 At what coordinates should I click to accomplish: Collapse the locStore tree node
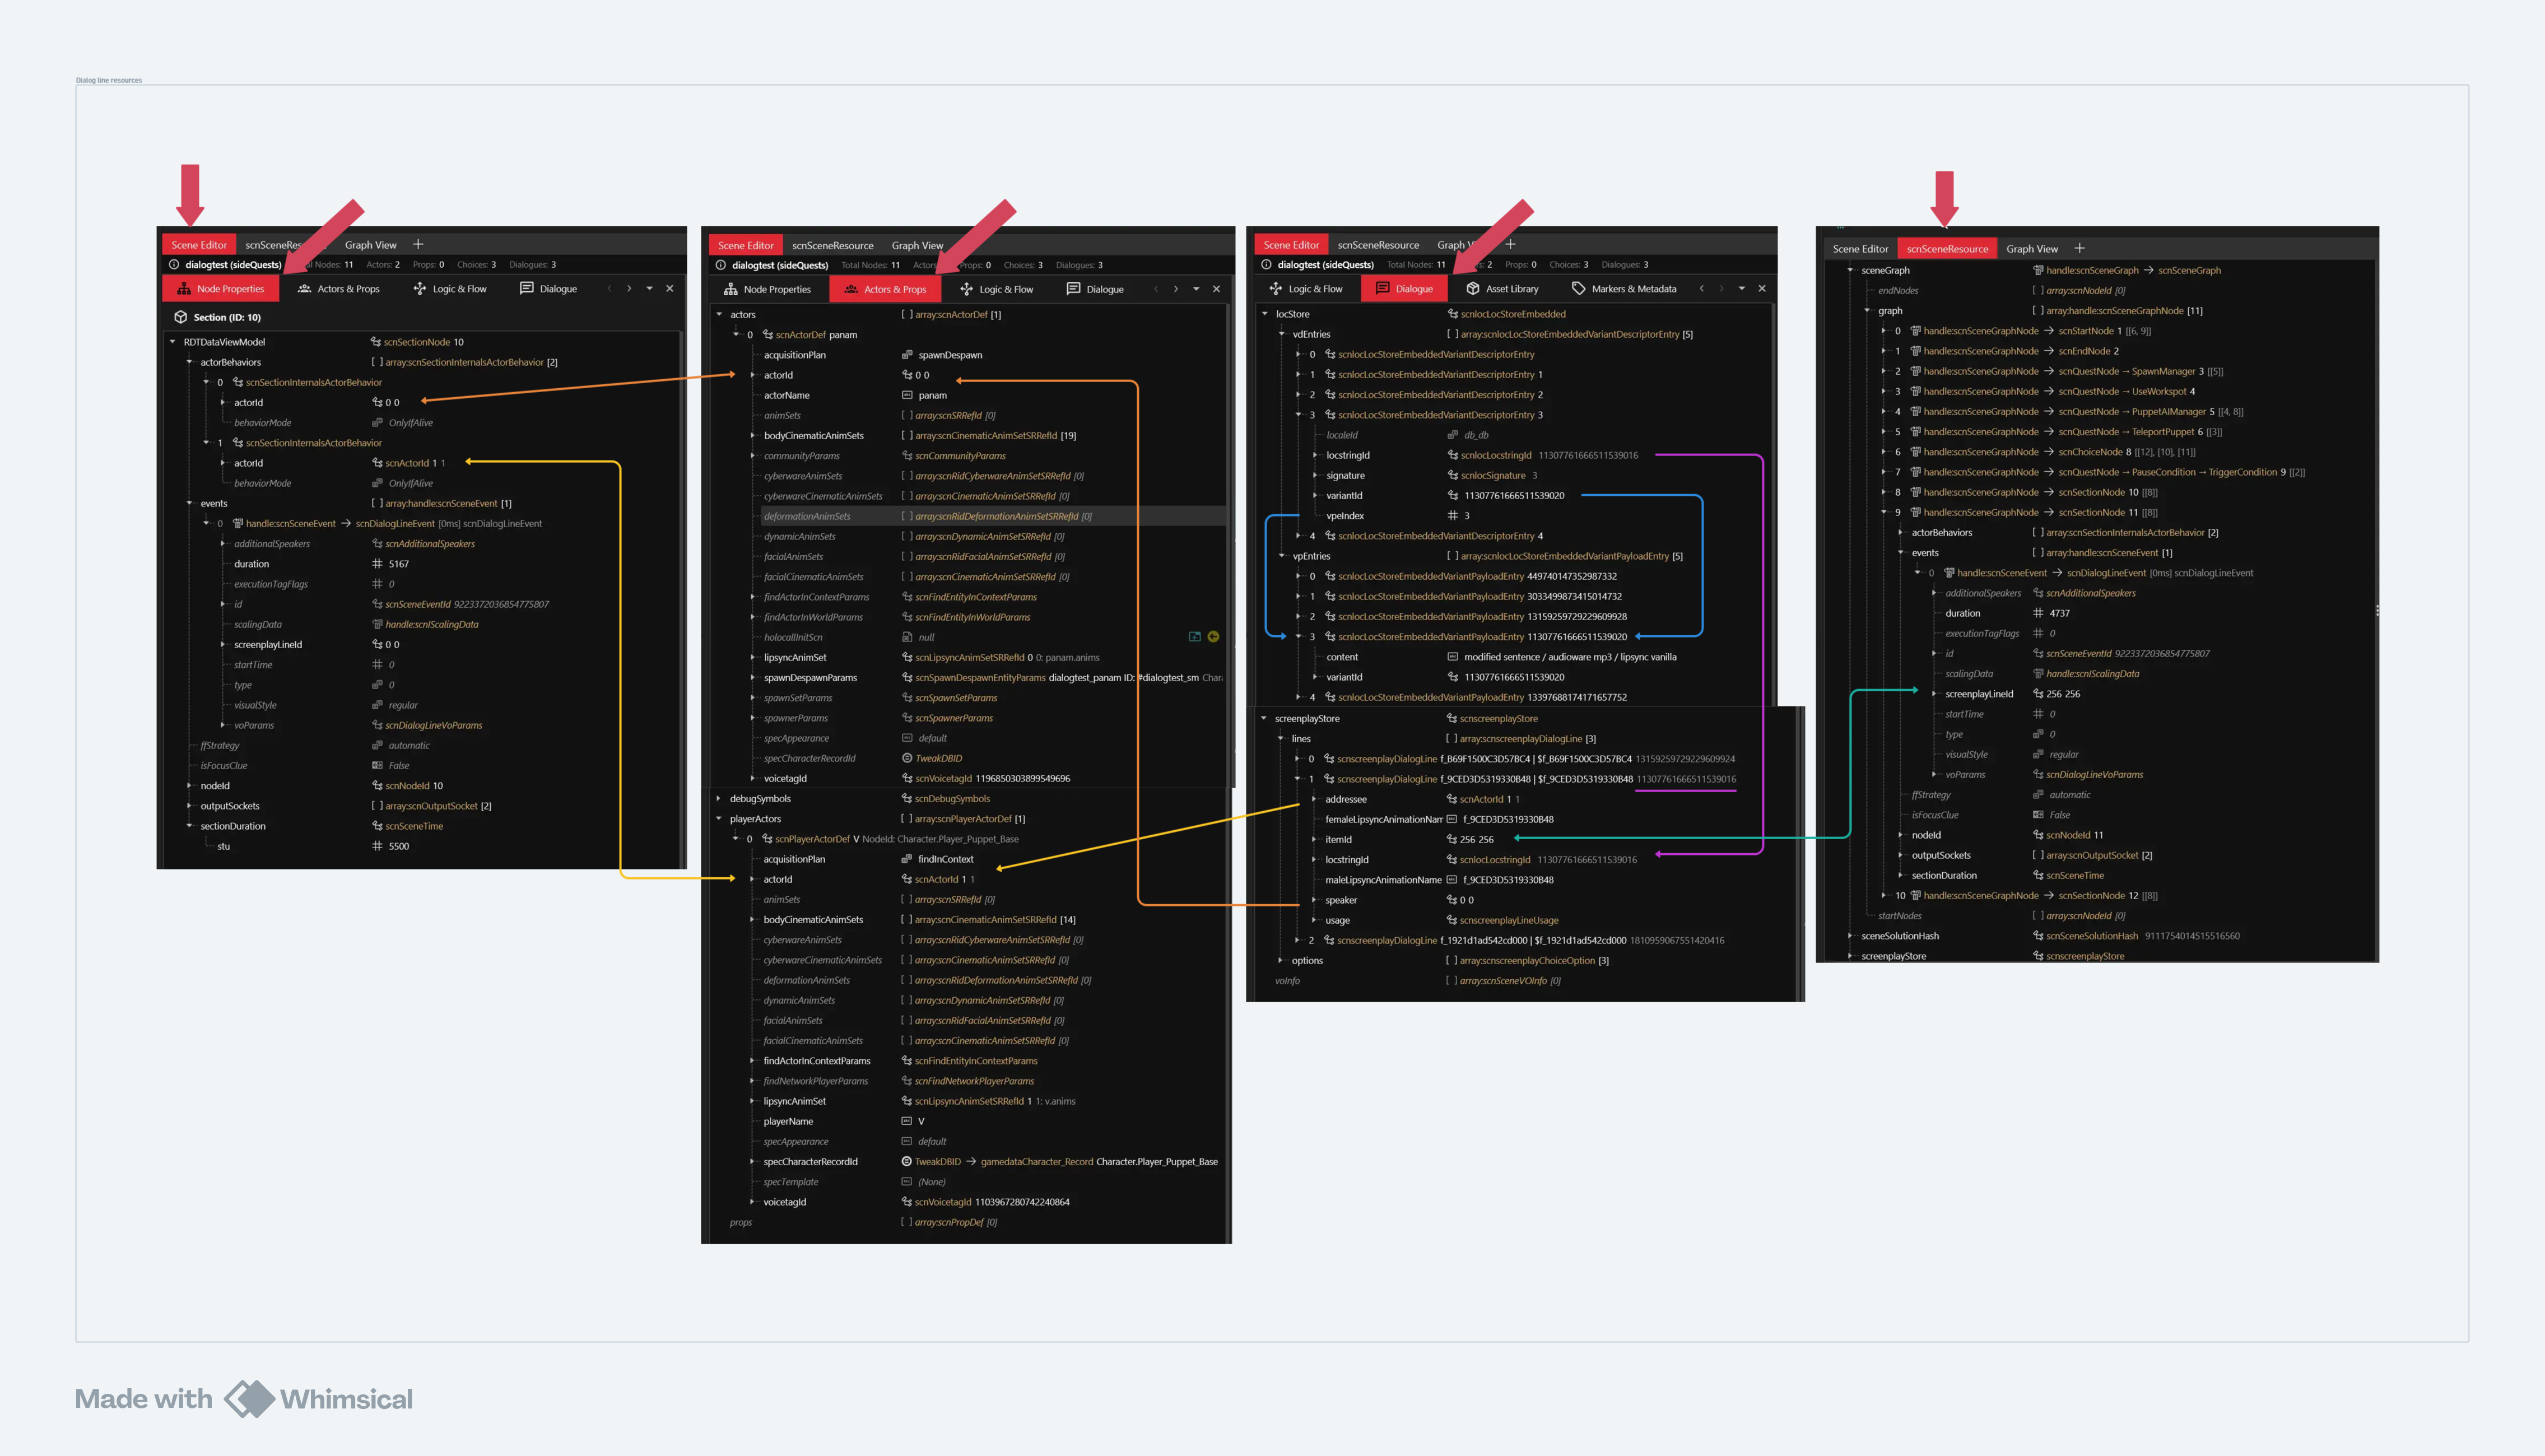tap(1264, 314)
